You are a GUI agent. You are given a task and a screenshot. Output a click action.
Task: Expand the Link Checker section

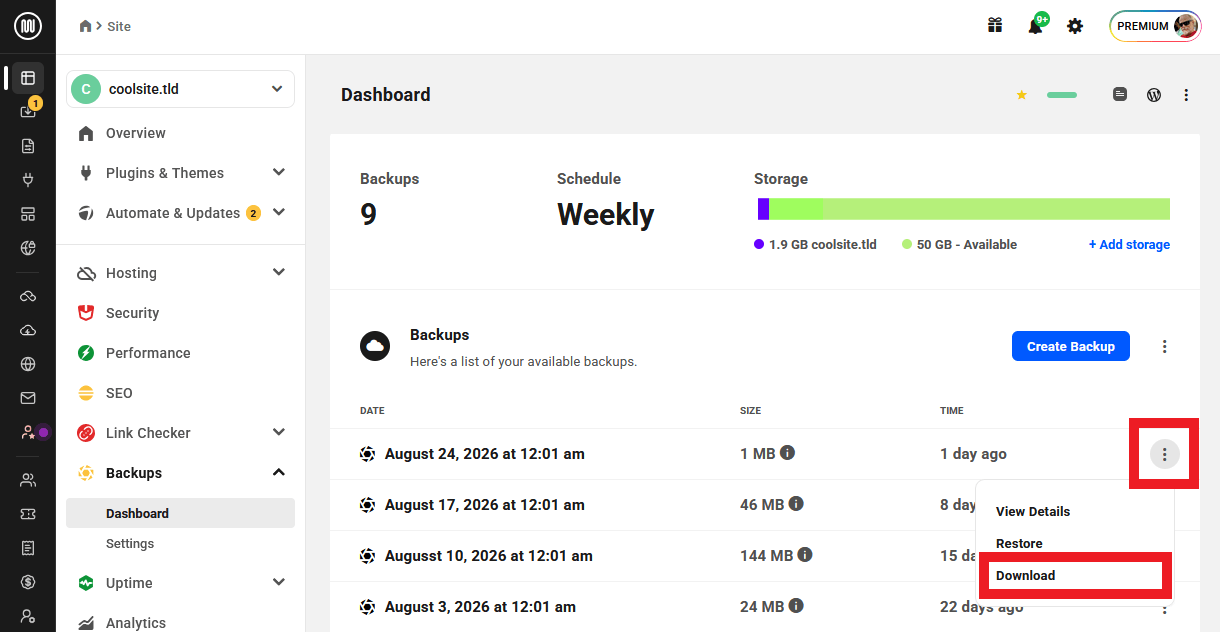click(279, 433)
